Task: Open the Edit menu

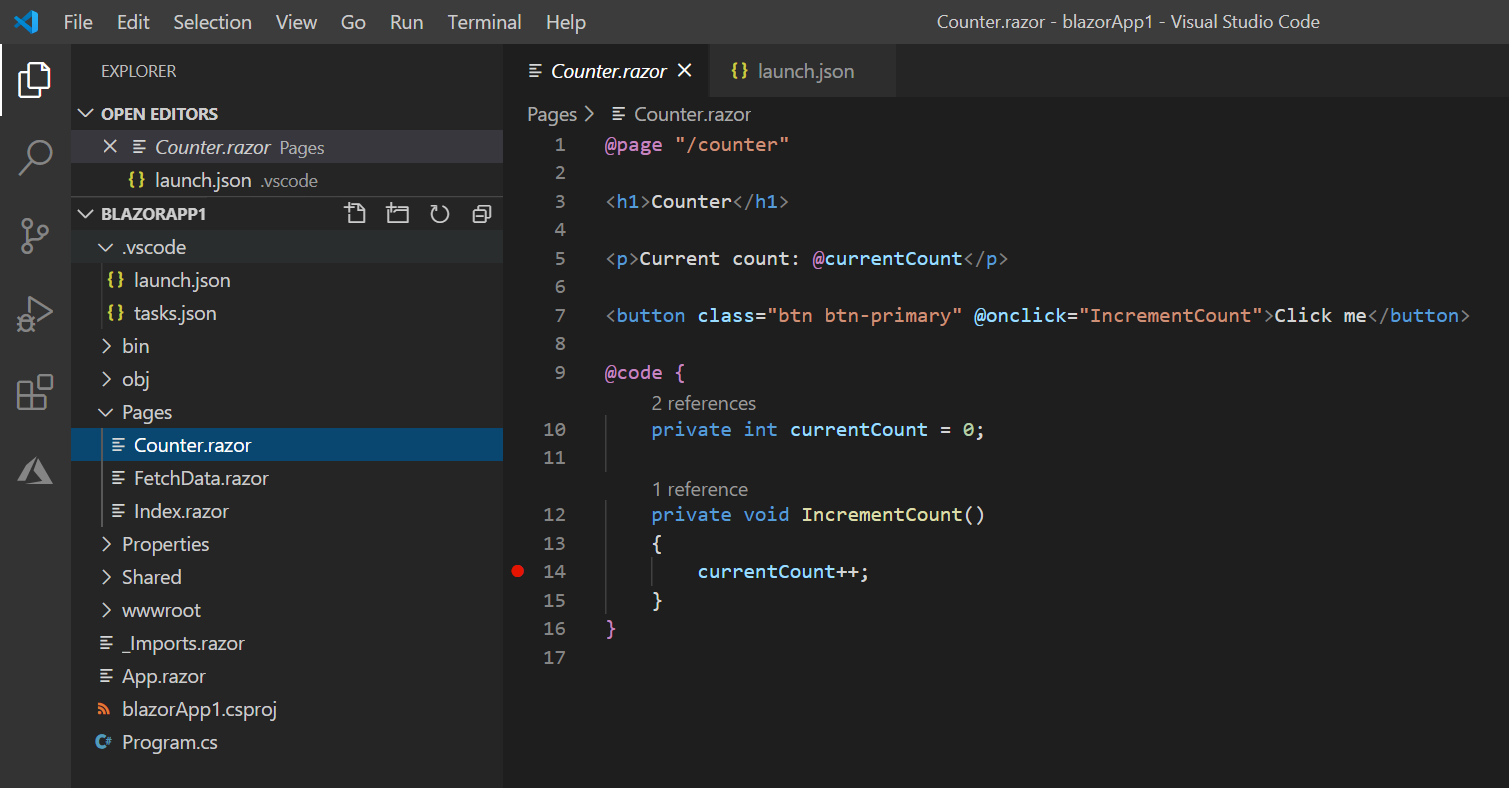Action: 133,22
